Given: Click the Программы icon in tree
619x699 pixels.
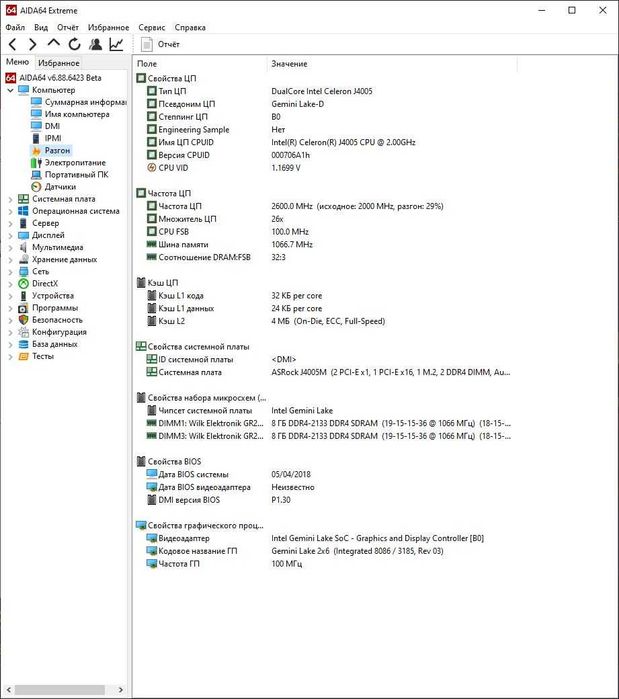Looking at the screenshot, I should click(x=23, y=308).
